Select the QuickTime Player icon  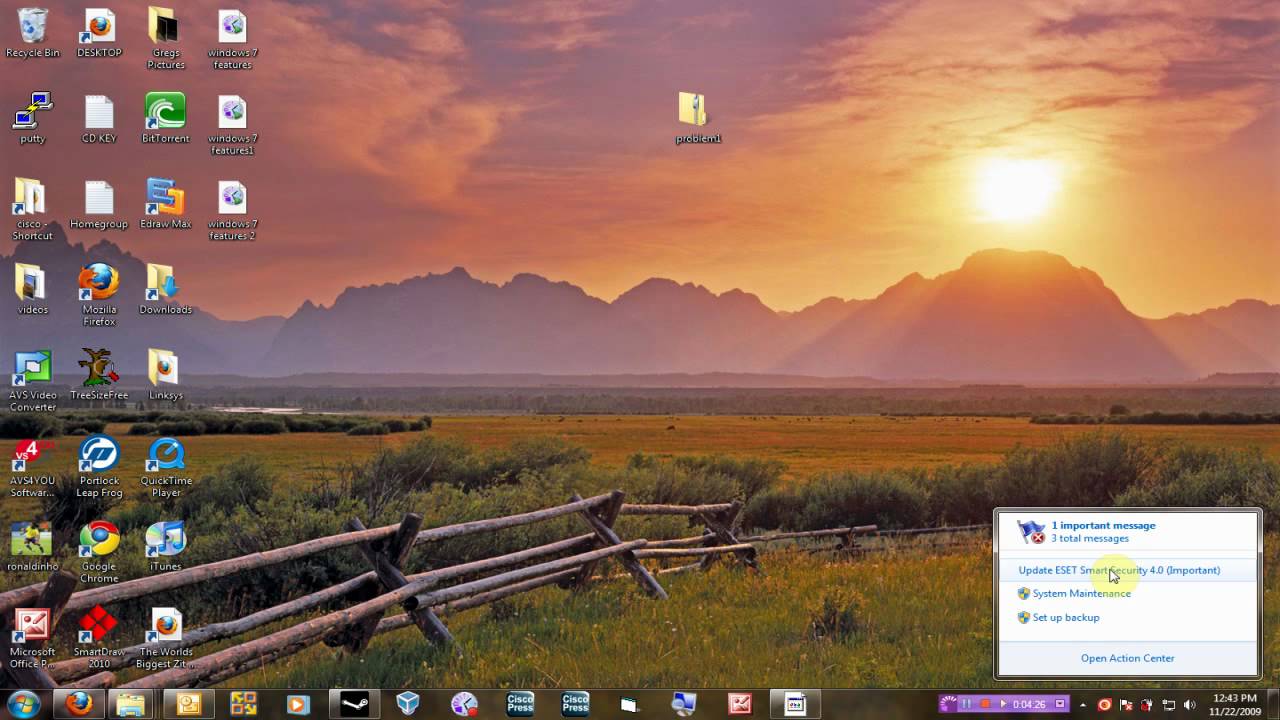[165, 467]
